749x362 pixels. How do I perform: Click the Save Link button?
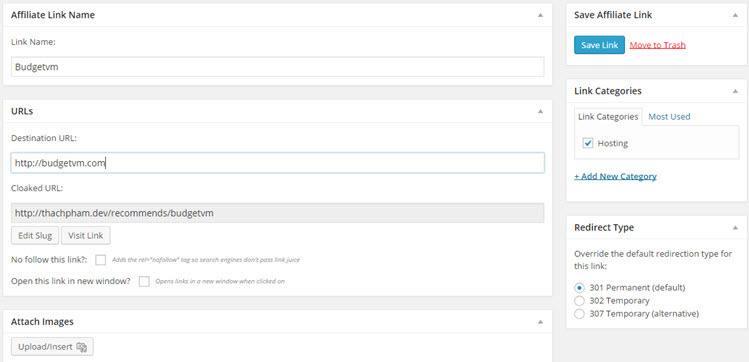599,45
